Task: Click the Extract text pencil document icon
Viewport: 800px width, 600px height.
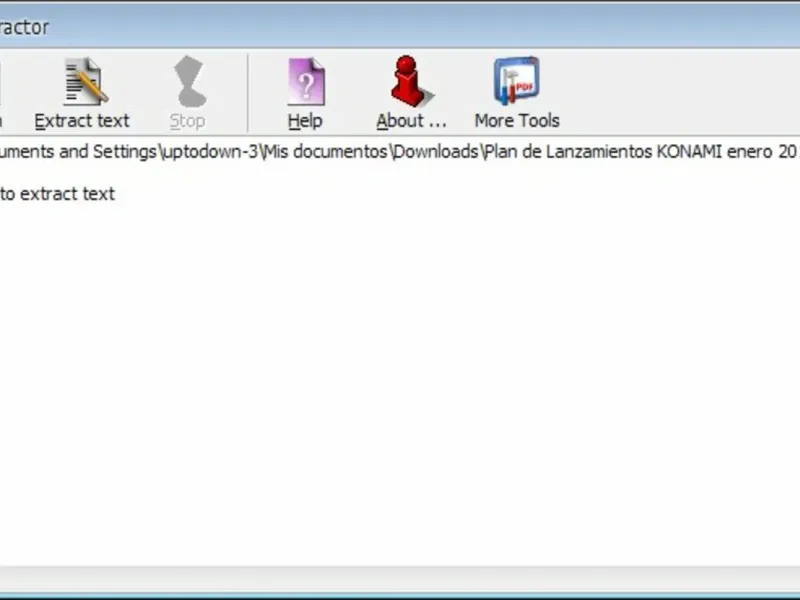Action: (85, 82)
